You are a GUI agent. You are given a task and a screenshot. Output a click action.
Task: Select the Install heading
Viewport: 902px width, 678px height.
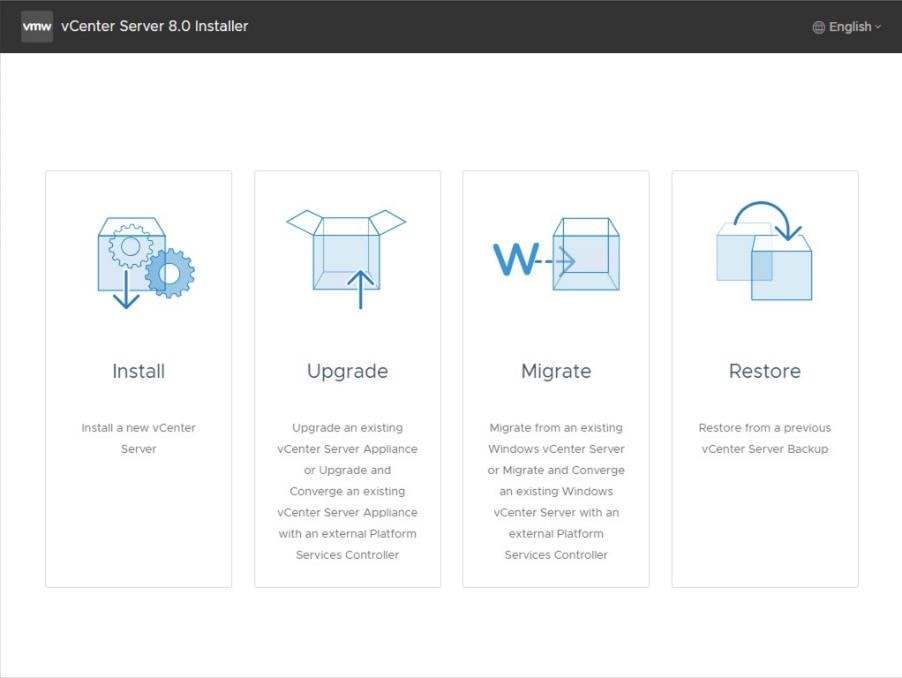point(139,371)
